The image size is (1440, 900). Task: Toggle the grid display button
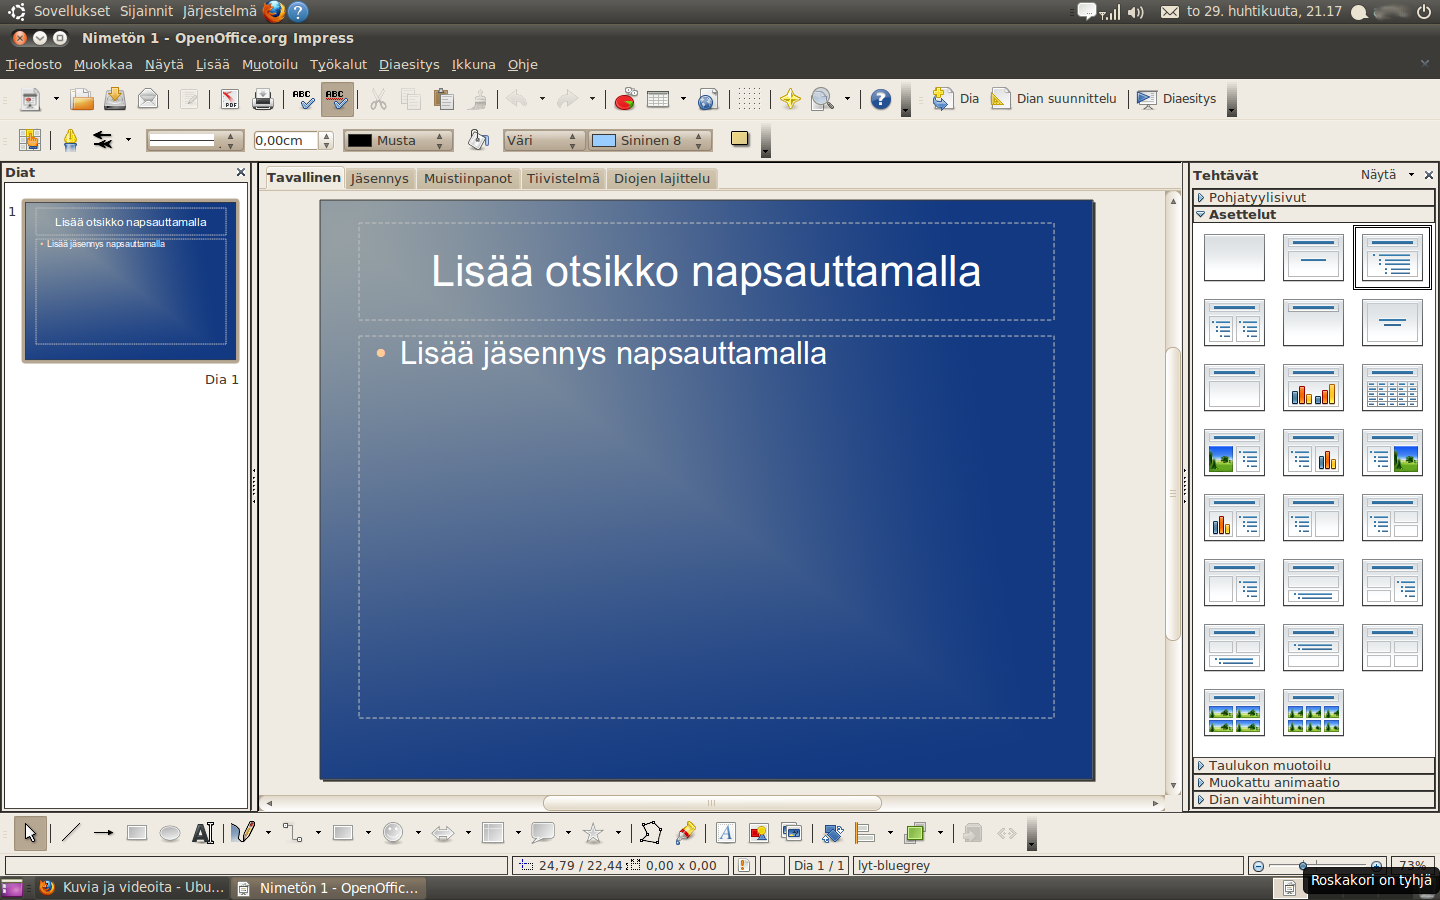click(749, 99)
